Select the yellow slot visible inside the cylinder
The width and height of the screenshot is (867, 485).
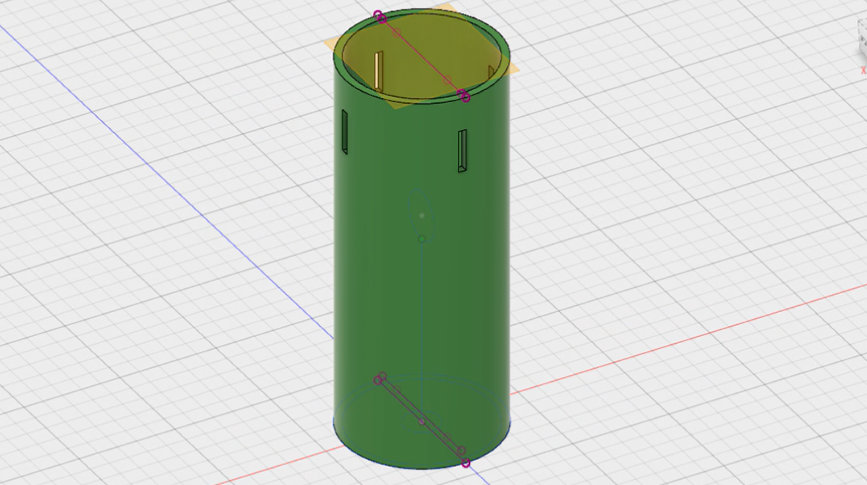[x=378, y=71]
